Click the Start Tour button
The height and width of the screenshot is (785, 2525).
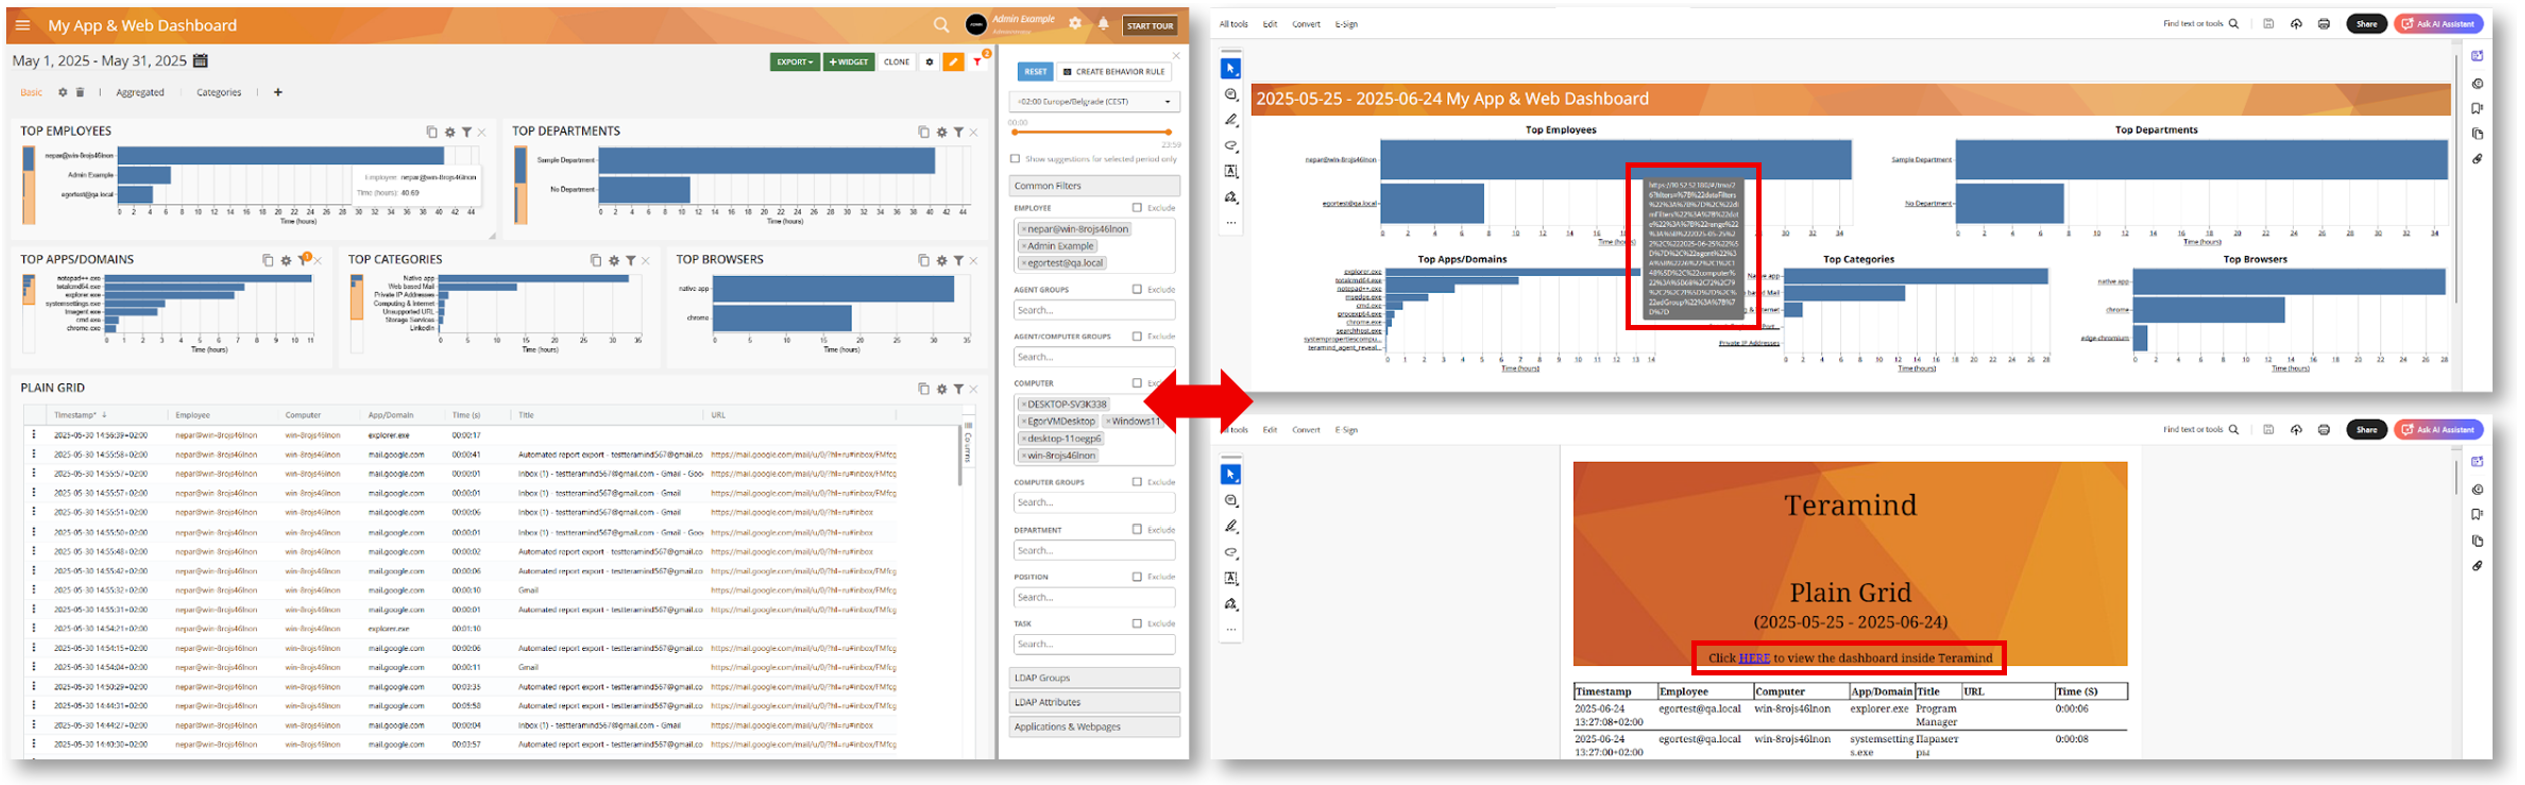(1150, 26)
